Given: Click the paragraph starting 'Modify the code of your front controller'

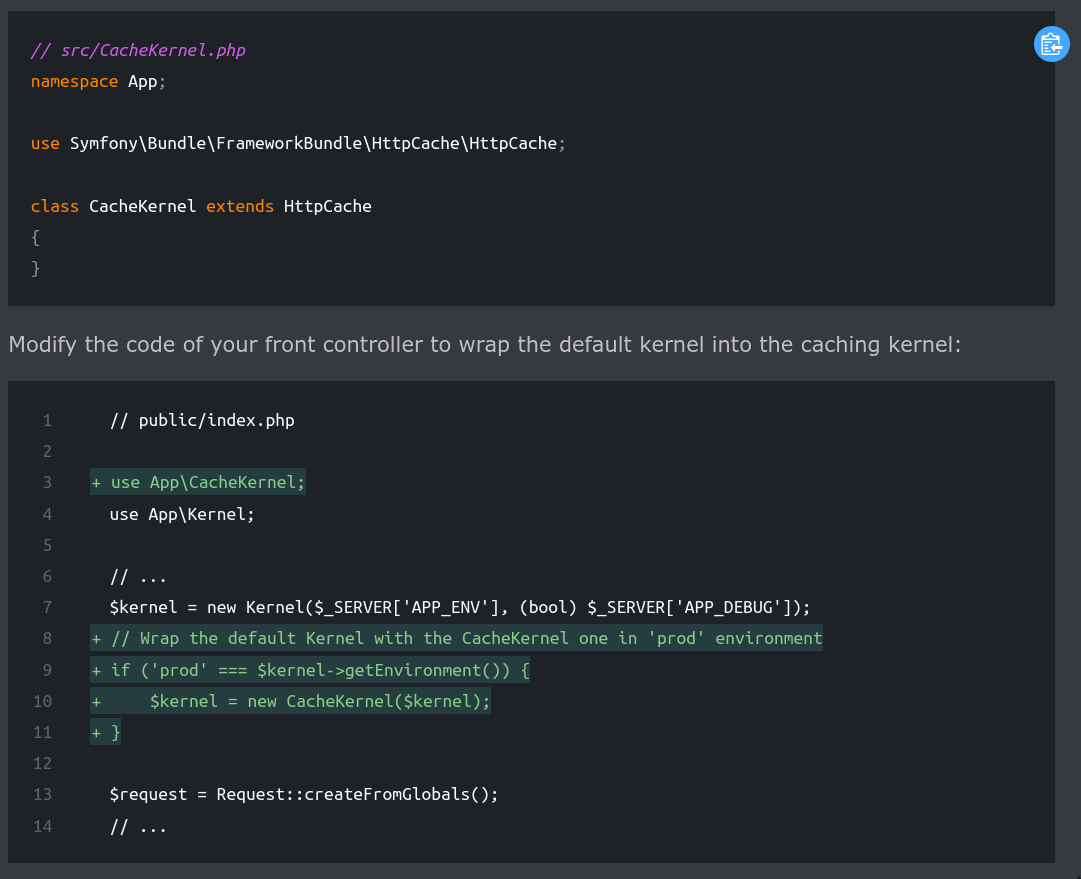Looking at the screenshot, I should tap(485, 344).
